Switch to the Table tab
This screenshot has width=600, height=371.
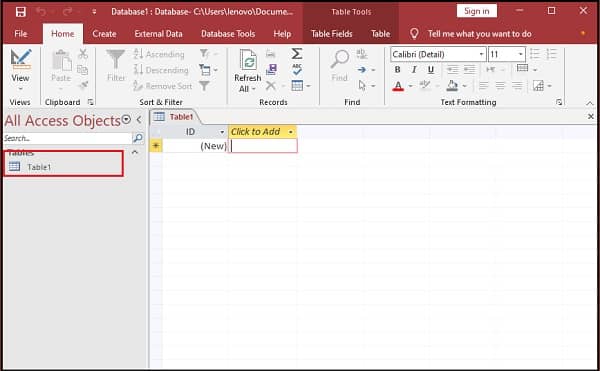point(380,34)
